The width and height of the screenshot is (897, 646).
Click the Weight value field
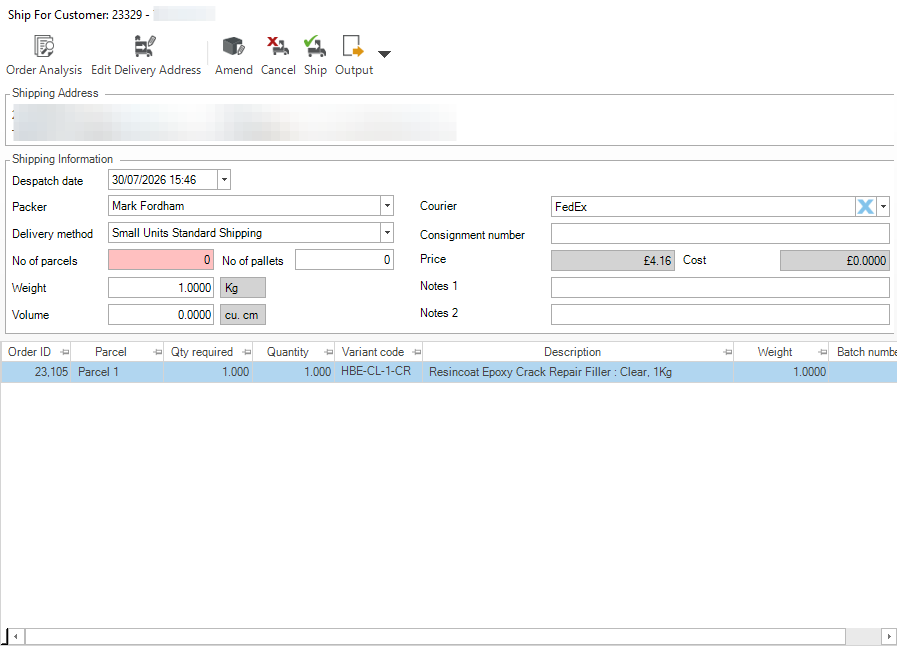[161, 287]
